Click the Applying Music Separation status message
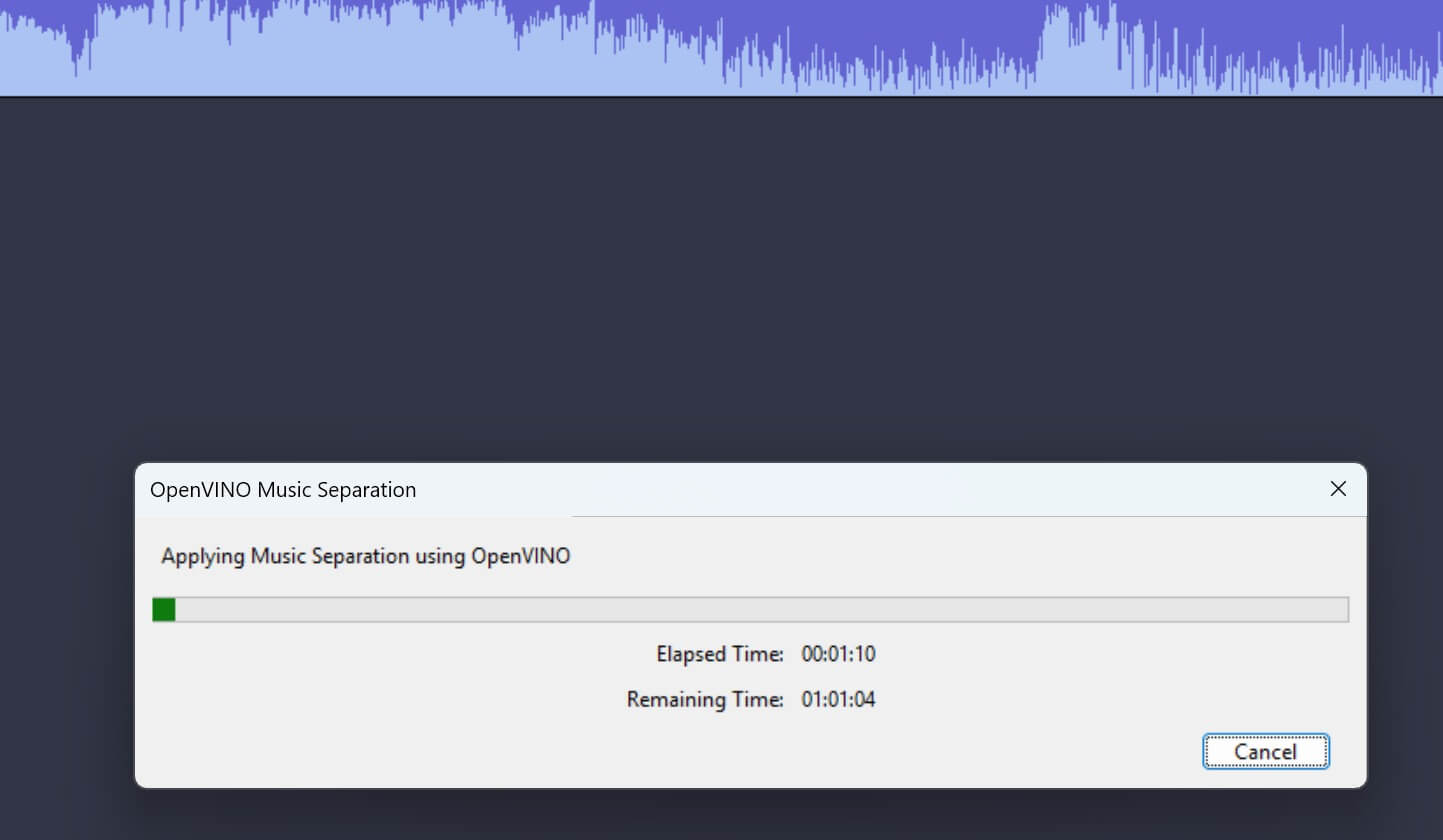 (366, 556)
